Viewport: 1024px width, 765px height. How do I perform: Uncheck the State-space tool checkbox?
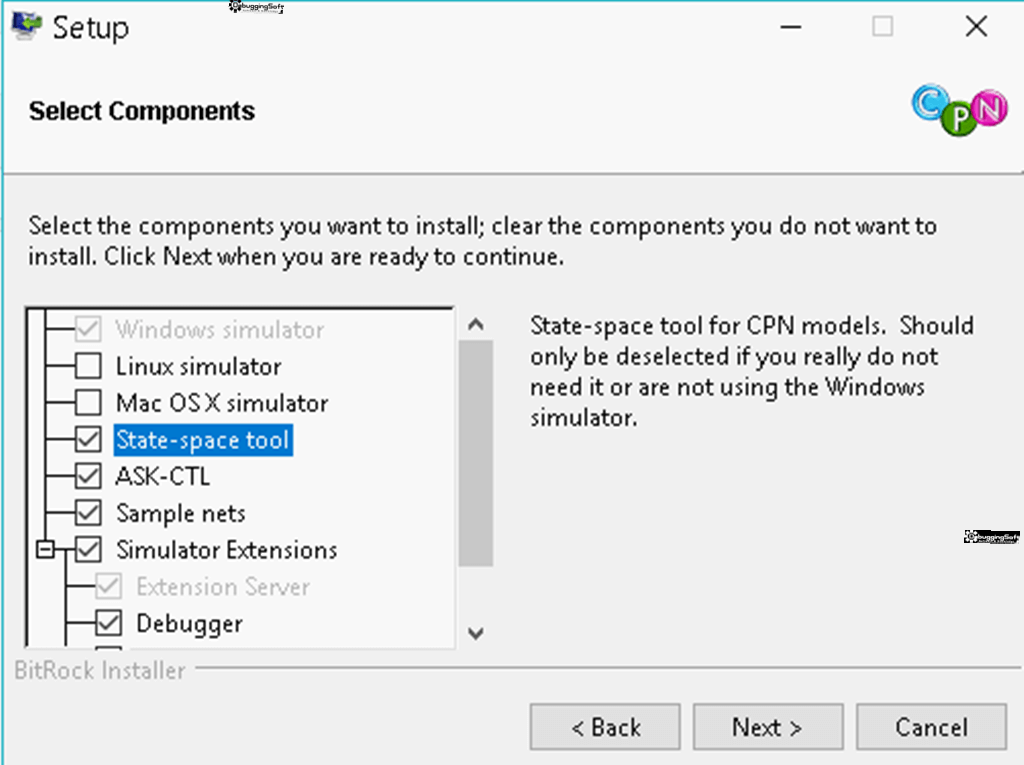(x=88, y=440)
